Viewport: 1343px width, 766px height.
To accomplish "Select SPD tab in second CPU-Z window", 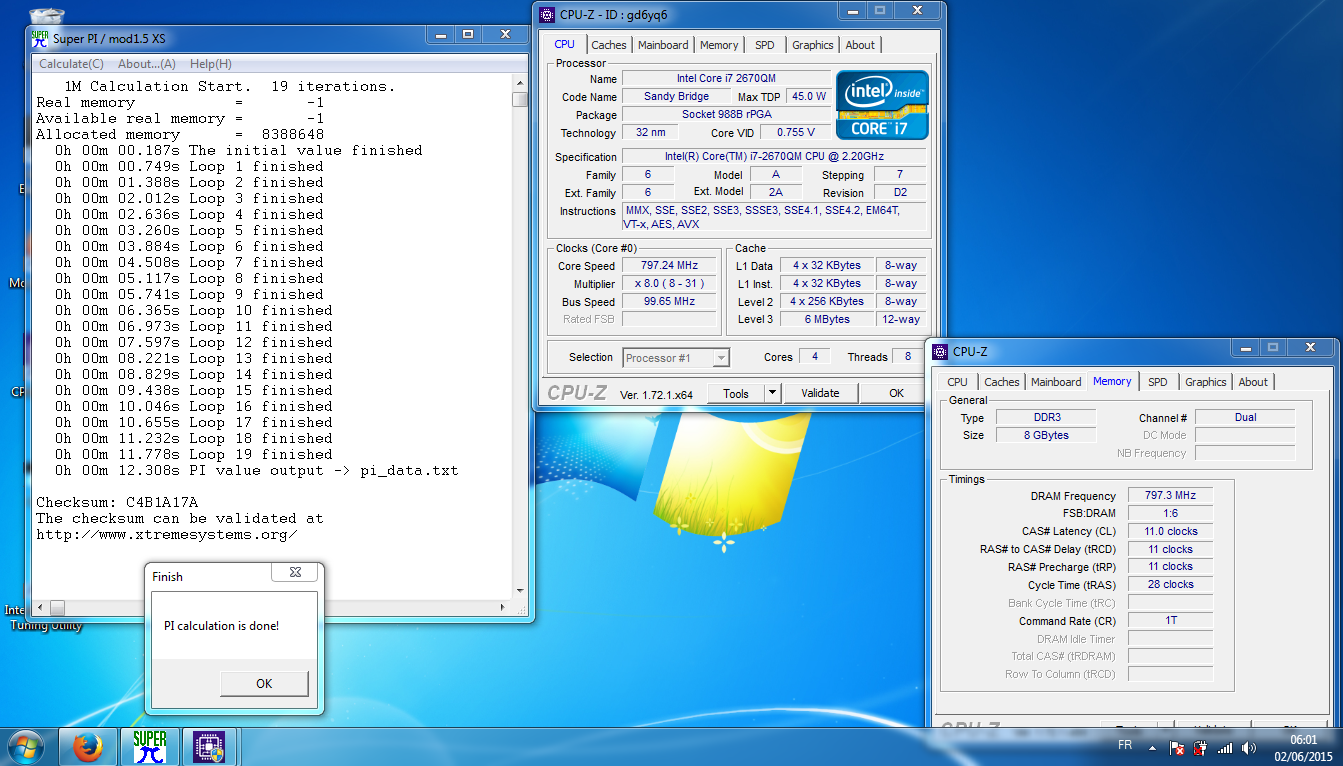I will (x=1158, y=382).
